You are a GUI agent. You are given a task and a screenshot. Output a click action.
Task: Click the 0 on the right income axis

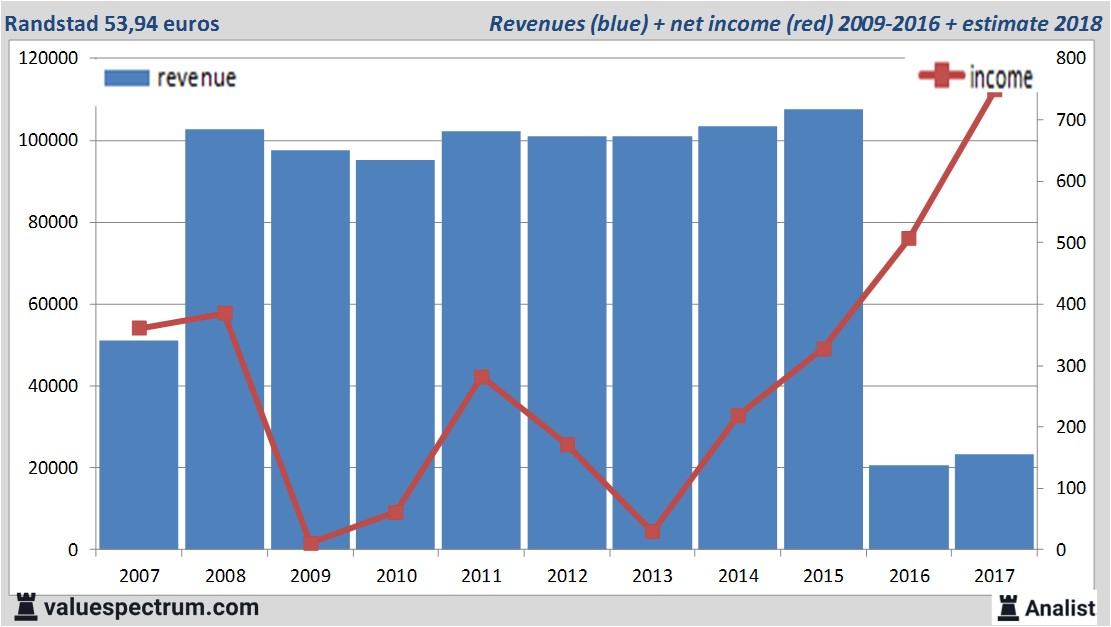(1061, 550)
